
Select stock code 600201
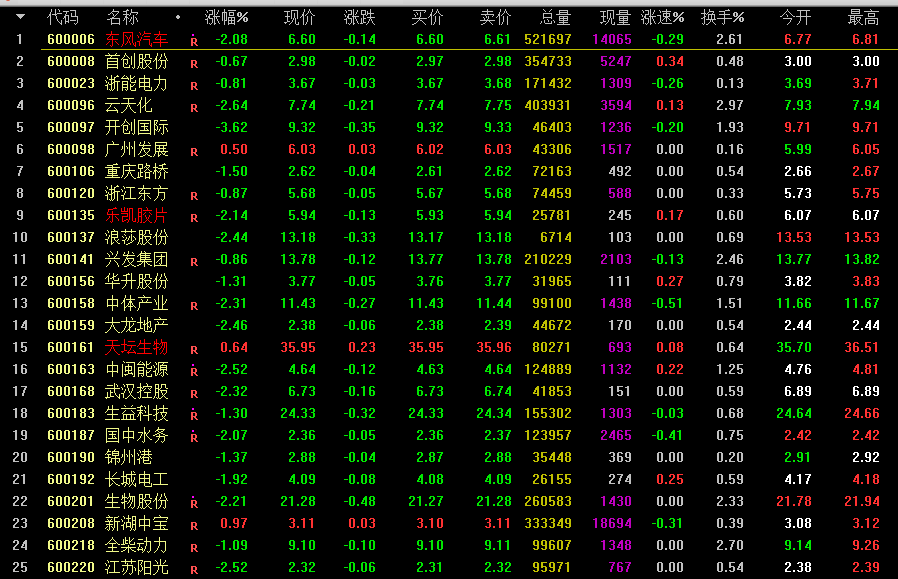pyautogui.click(x=71, y=501)
